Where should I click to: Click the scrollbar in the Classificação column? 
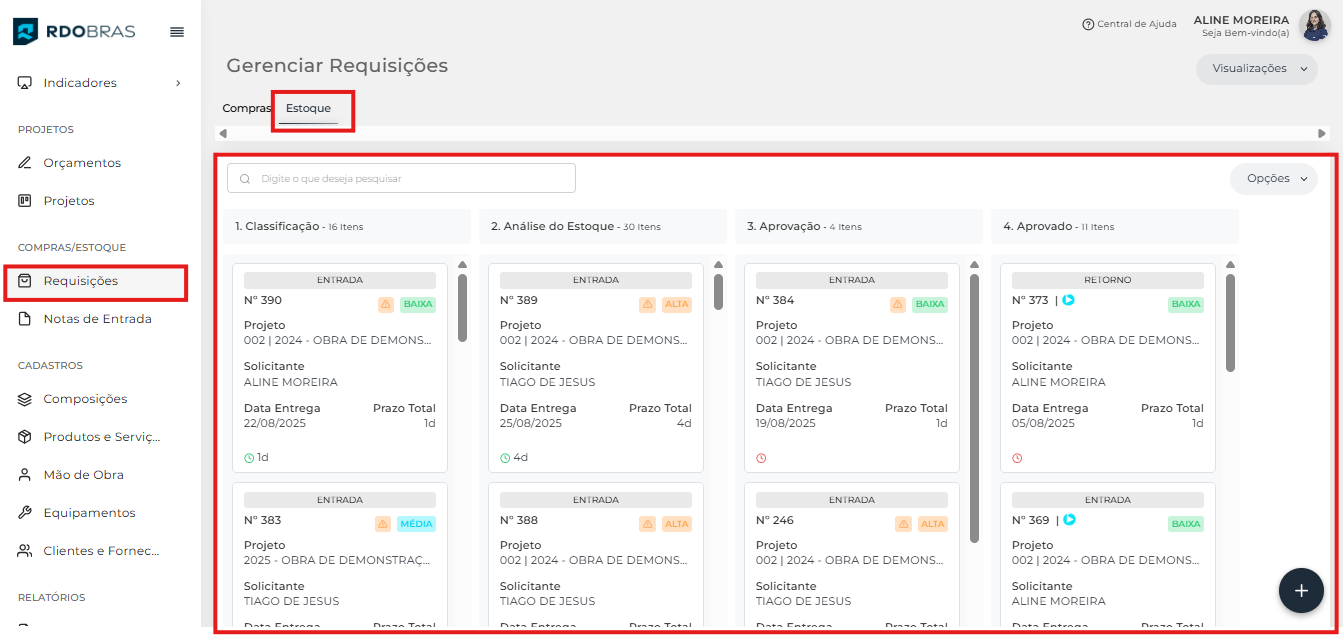click(462, 308)
